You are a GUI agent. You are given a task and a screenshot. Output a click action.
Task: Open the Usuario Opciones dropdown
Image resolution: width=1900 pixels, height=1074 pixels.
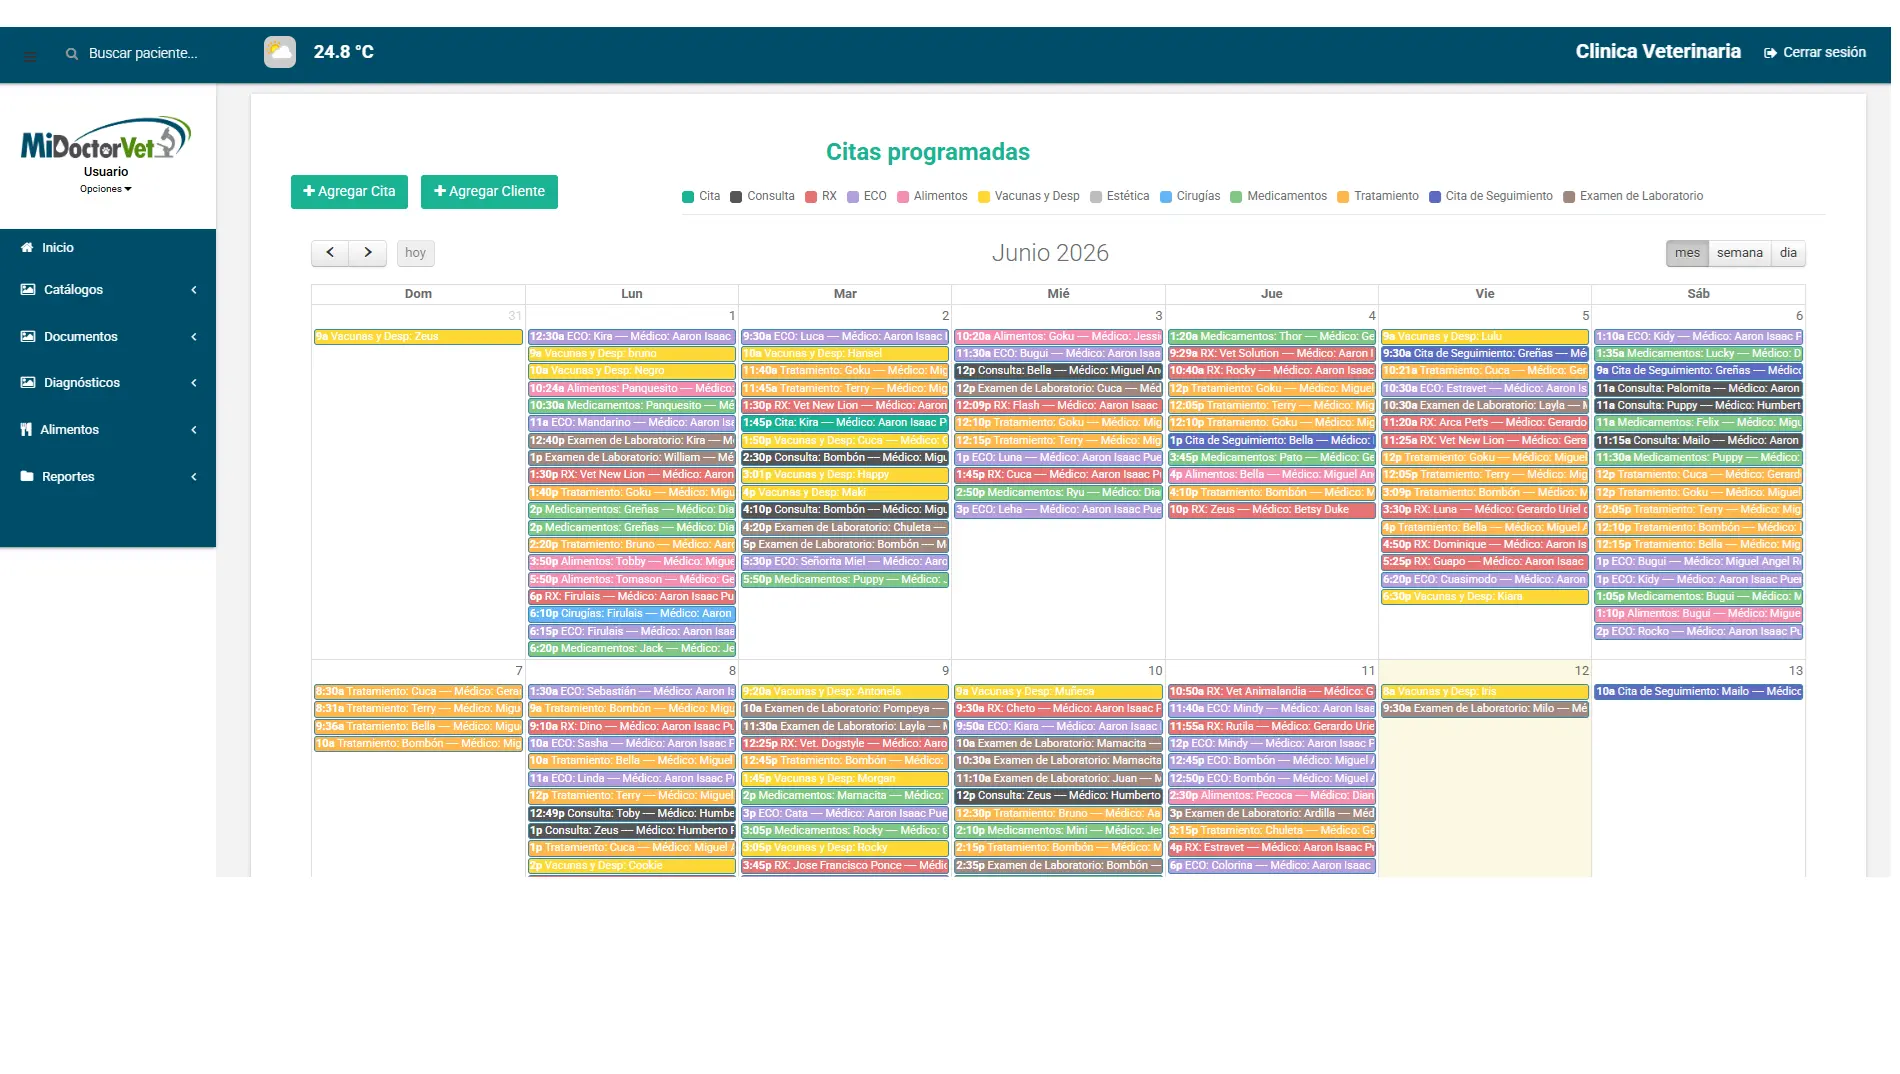pyautogui.click(x=106, y=189)
